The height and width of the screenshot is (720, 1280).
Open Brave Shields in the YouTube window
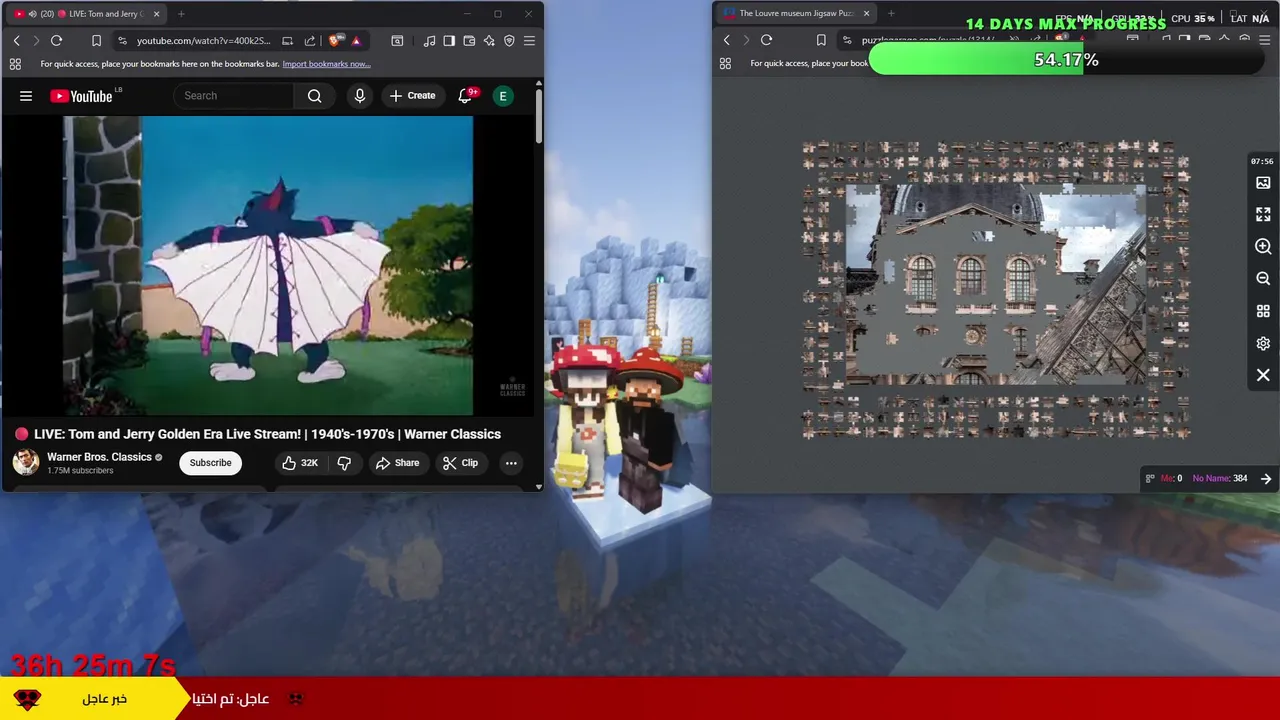[335, 41]
